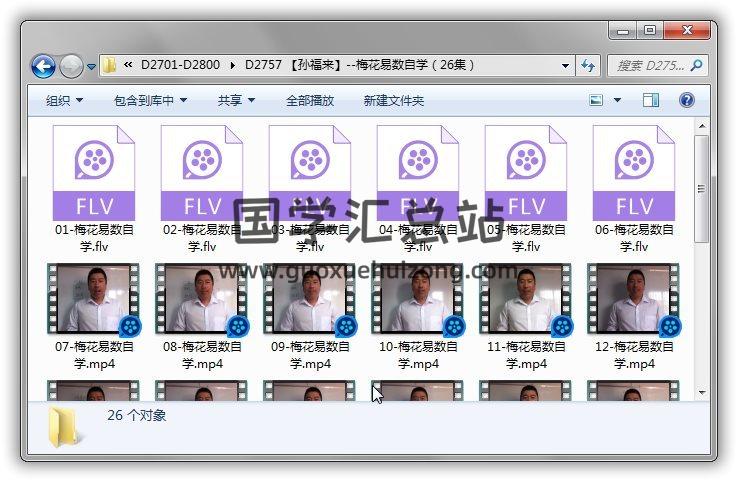Screen dimensions: 738x482
Task: Click the scroll up arrow
Action: tap(702, 126)
